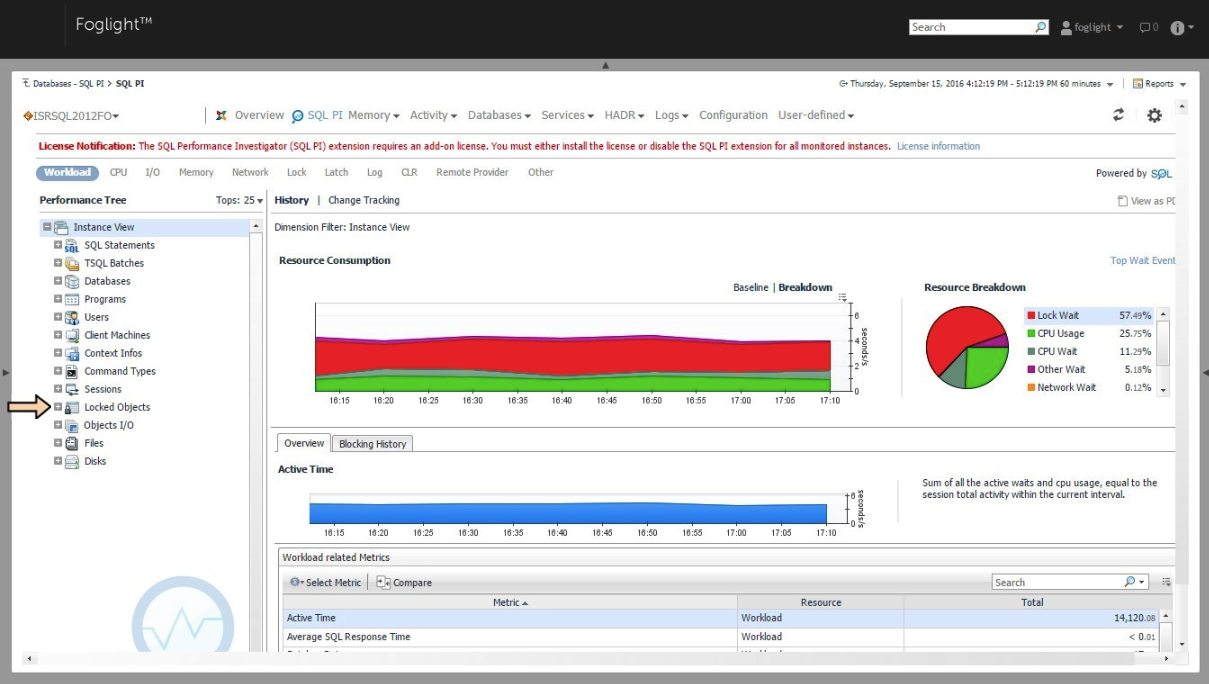Open the Reports dropdown

1160,84
